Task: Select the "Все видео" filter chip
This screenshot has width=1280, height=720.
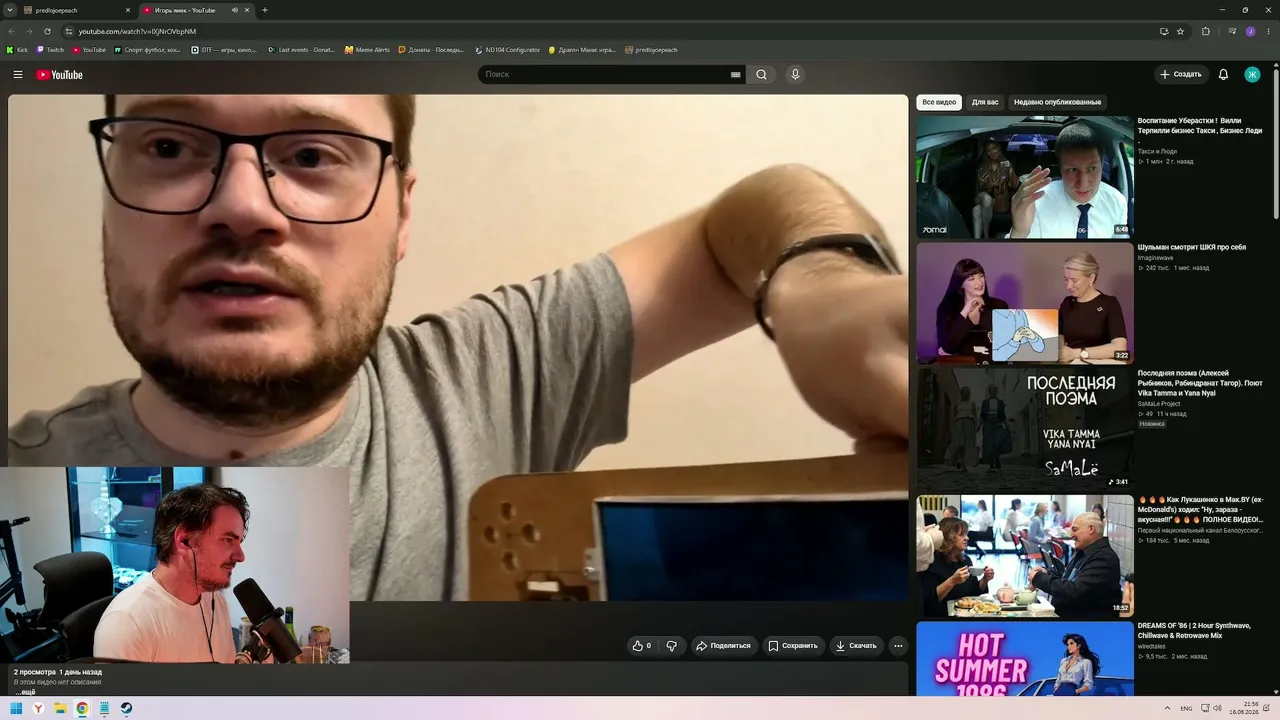Action: click(939, 102)
